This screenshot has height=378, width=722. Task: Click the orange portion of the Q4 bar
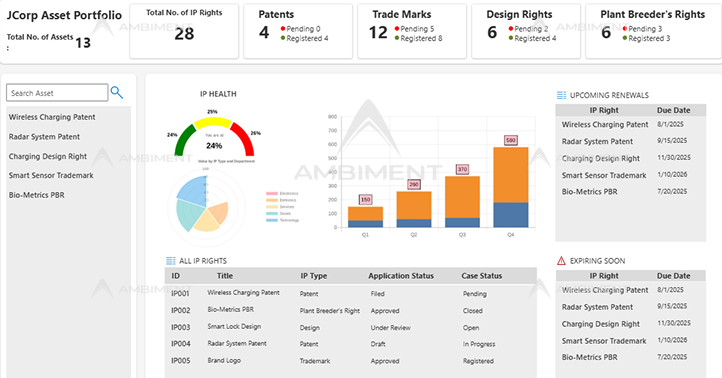511,175
